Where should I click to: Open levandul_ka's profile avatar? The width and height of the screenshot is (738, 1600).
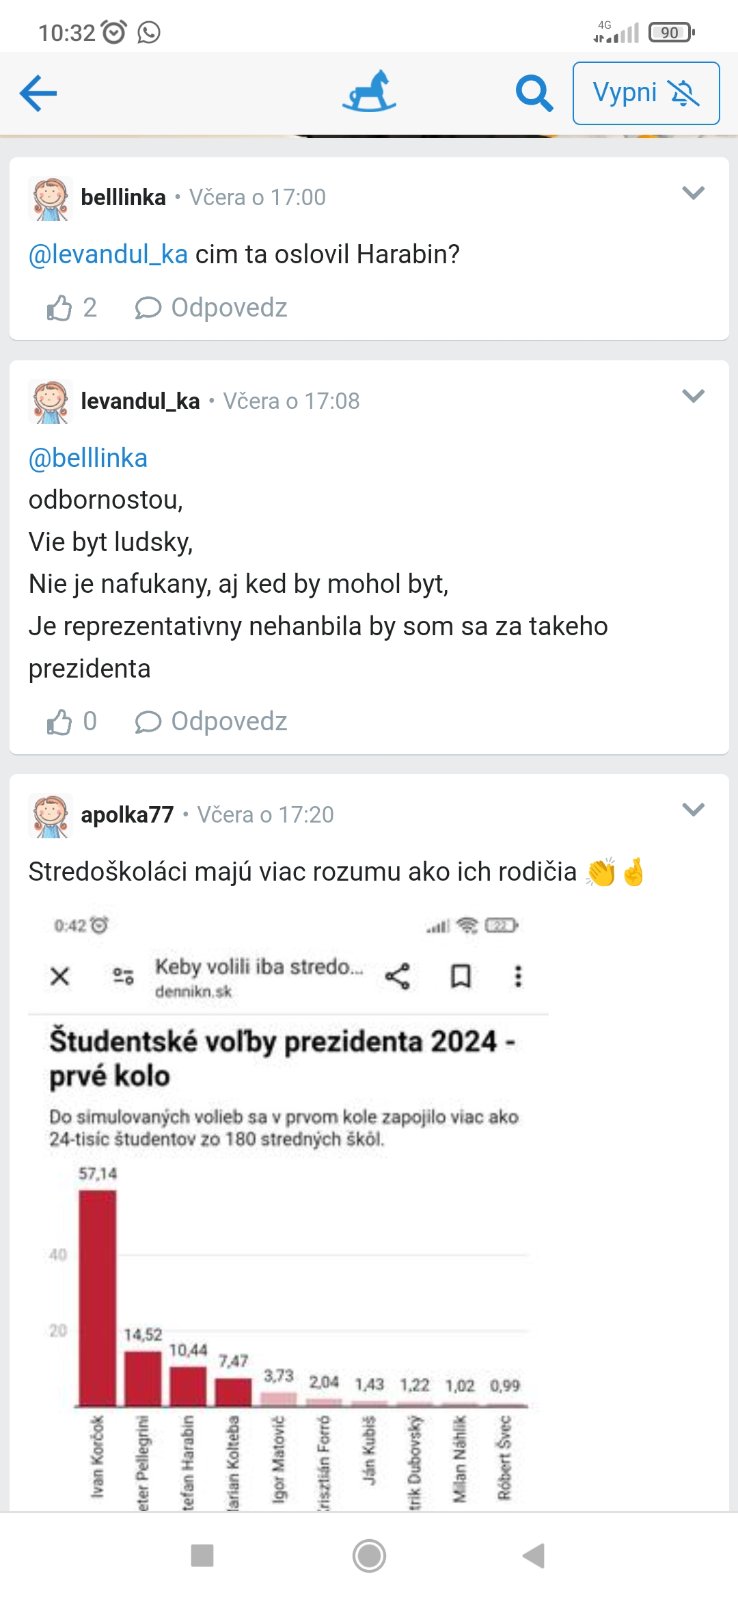pyautogui.click(x=49, y=402)
